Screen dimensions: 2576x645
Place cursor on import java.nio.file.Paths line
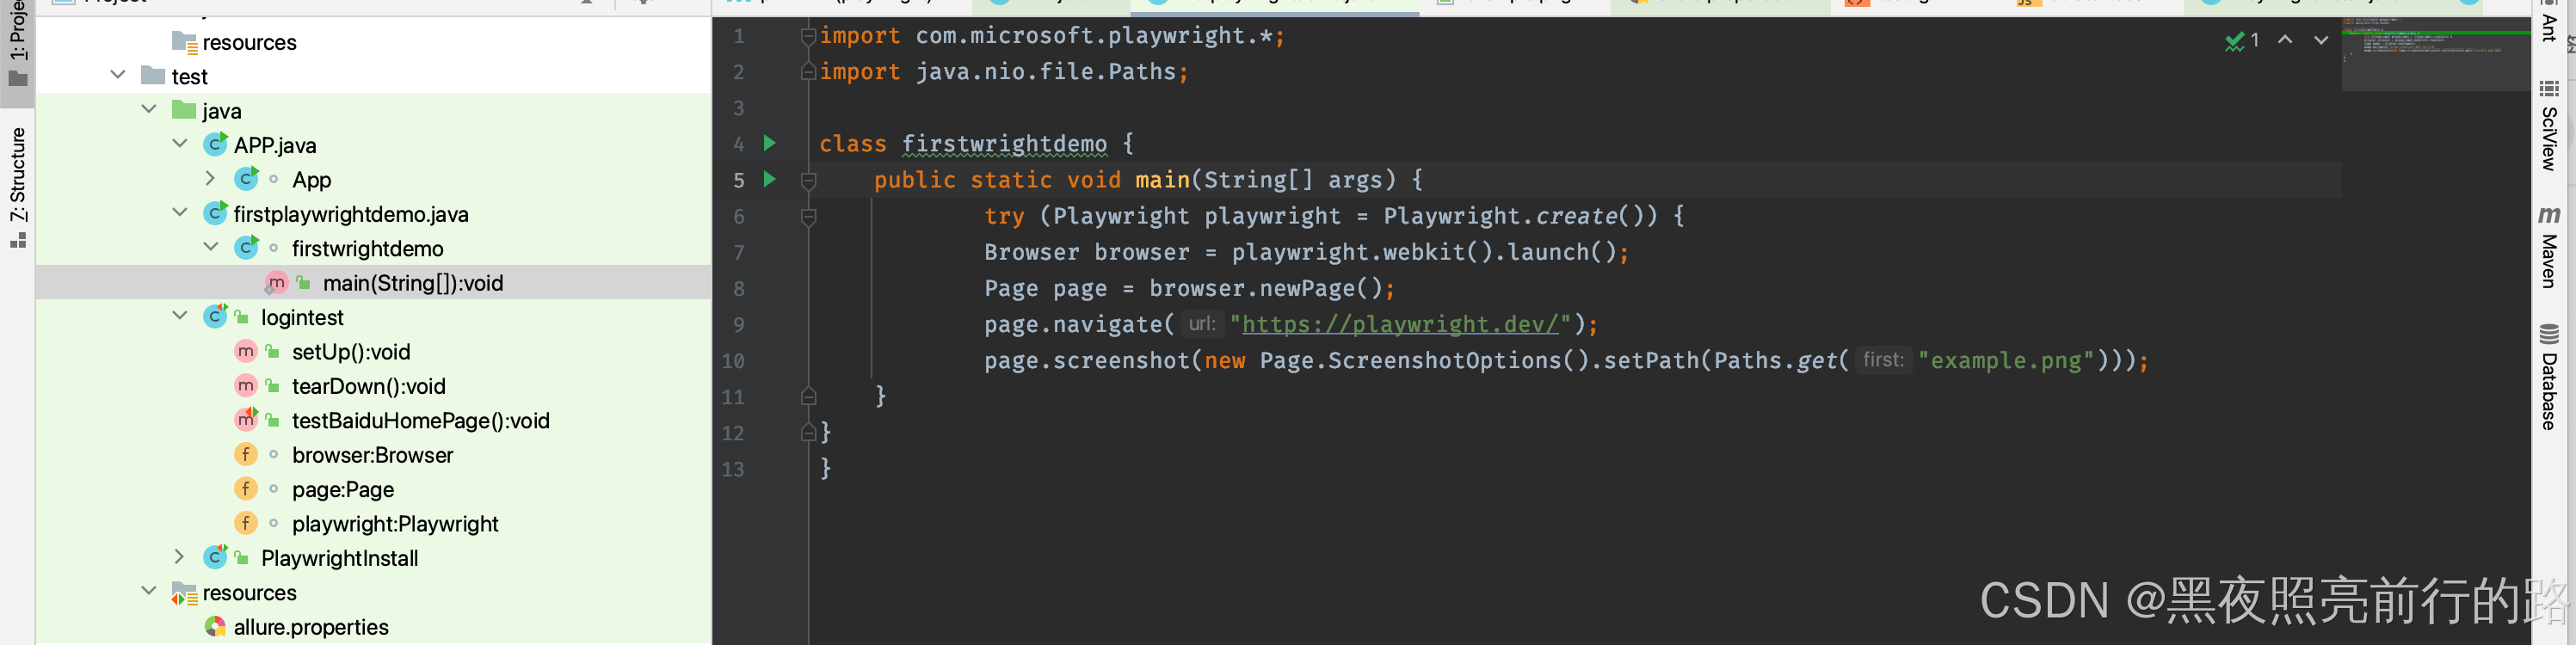tap(1004, 72)
